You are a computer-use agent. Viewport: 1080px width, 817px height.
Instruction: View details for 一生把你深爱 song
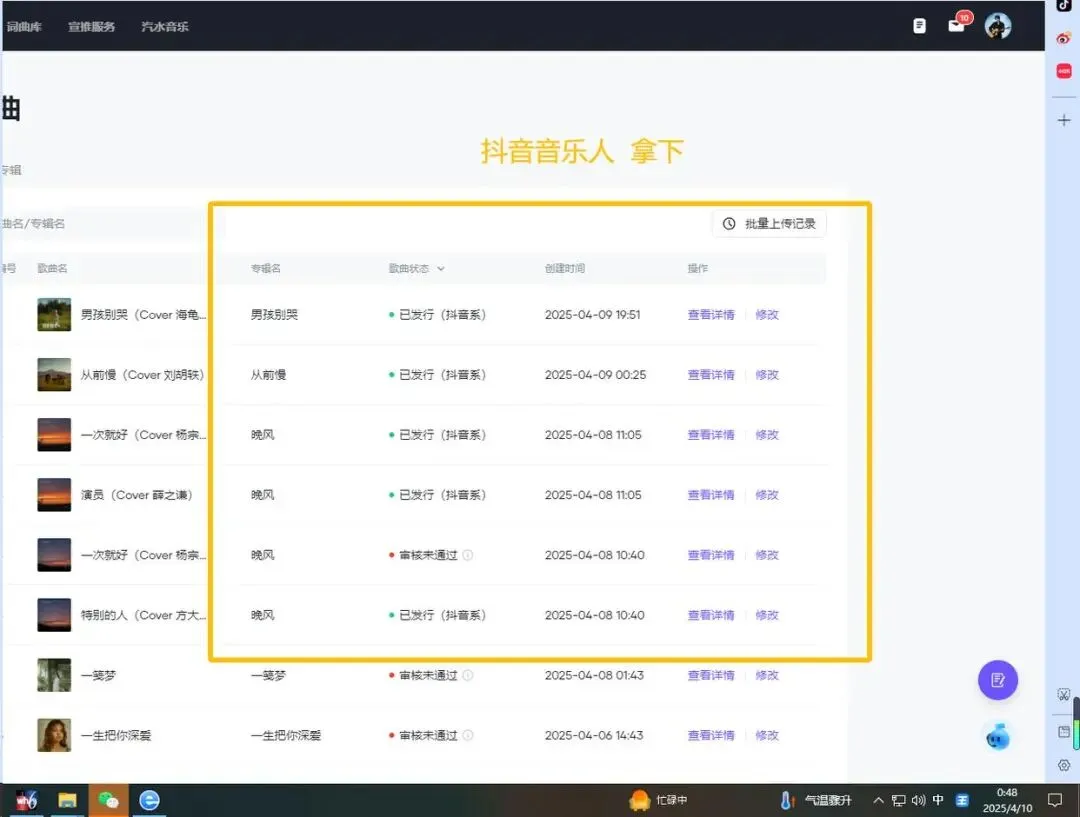pos(711,736)
